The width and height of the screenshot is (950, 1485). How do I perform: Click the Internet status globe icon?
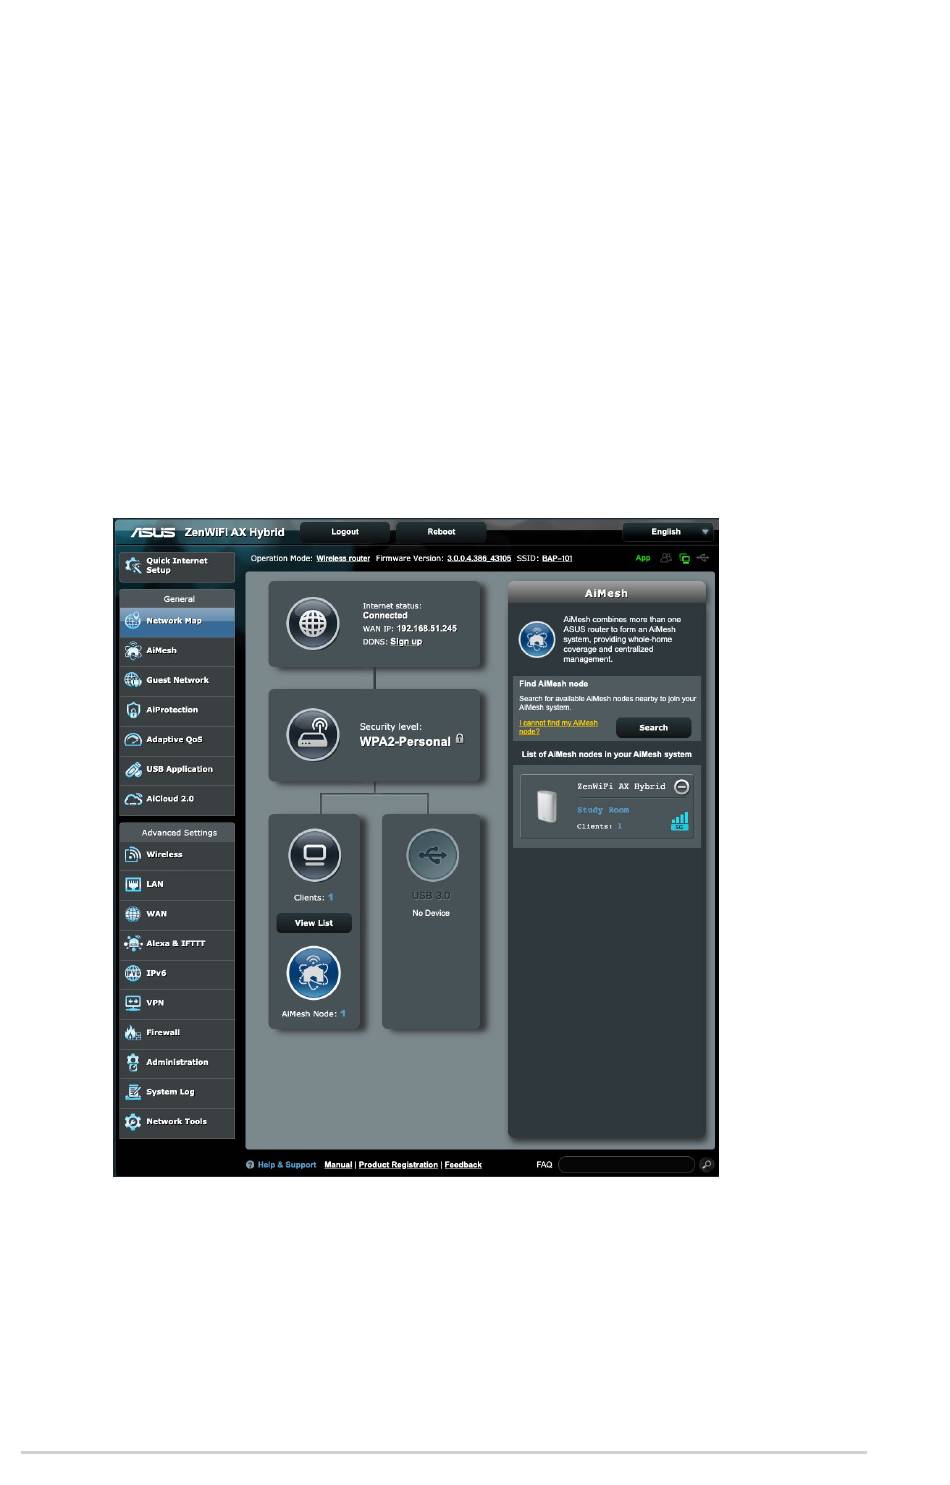point(313,624)
